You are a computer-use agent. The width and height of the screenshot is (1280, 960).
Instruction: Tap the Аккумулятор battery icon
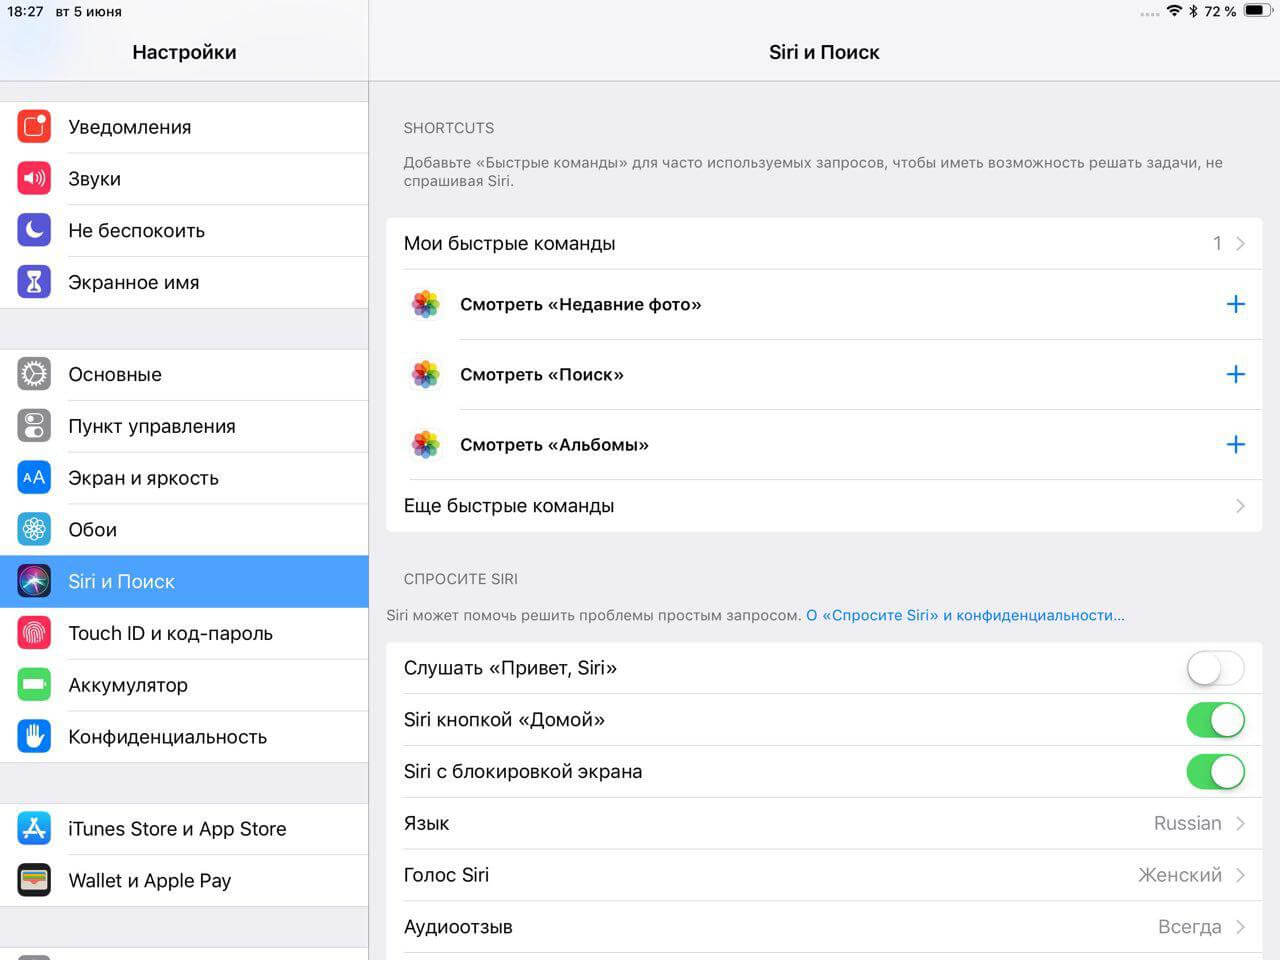pos(34,685)
